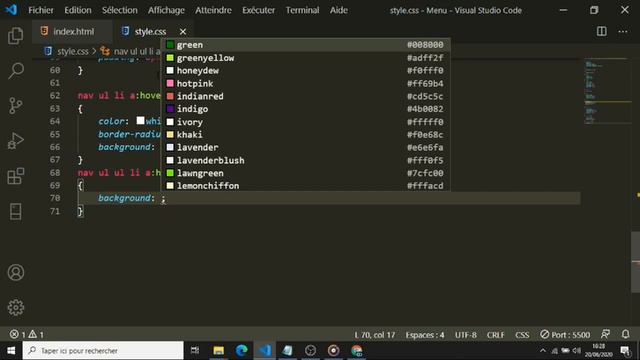Image resolution: width=640 pixels, height=360 pixels.
Task: Open the Accounts menu icon
Action: click(x=16, y=272)
